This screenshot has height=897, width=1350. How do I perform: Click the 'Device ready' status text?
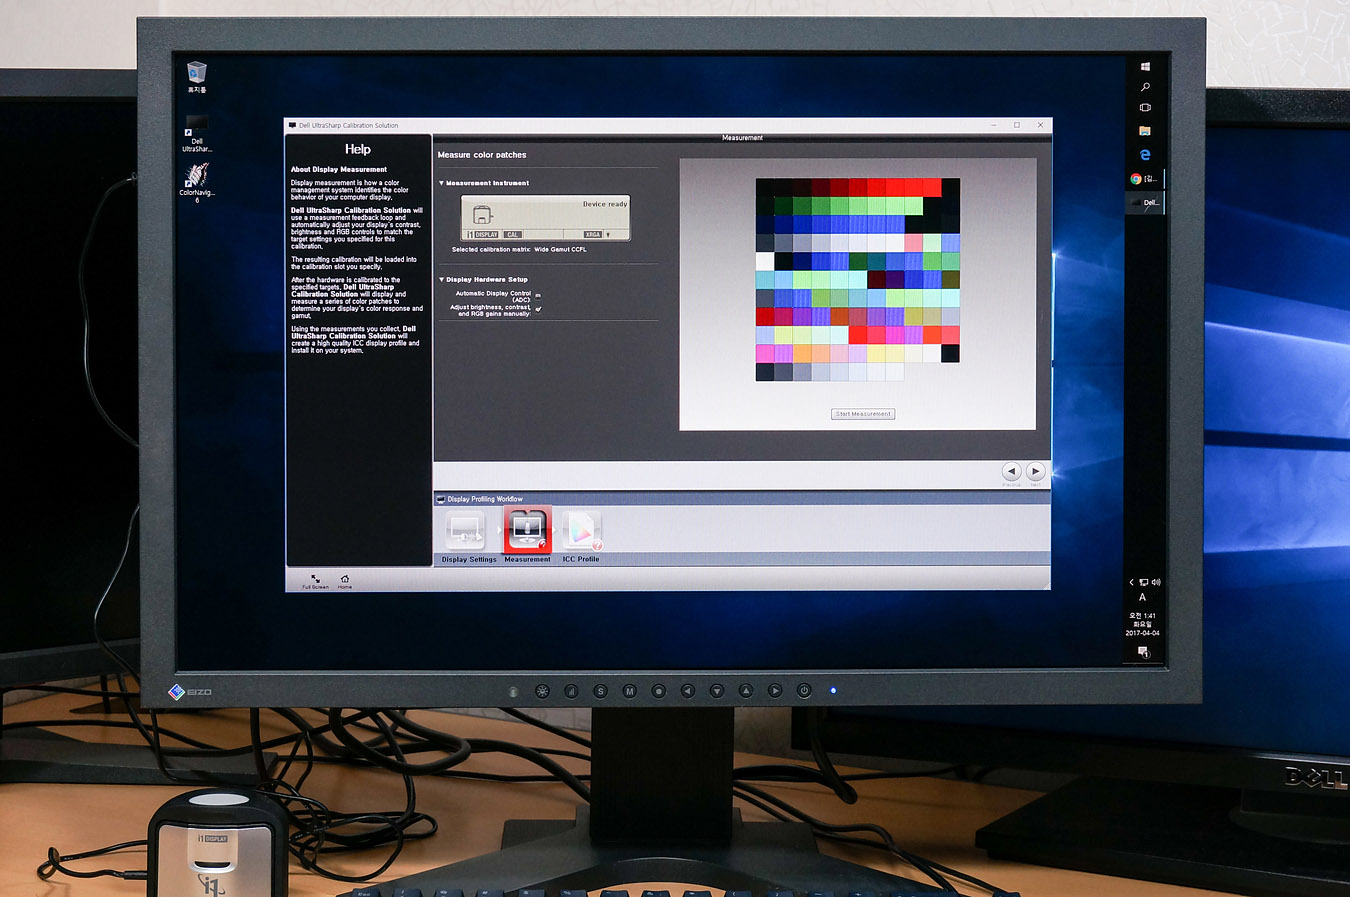click(x=605, y=204)
